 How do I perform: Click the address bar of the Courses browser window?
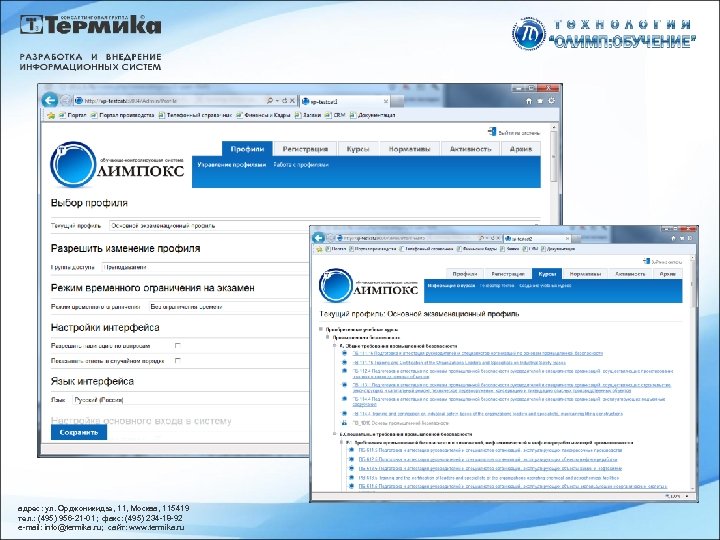coord(406,238)
